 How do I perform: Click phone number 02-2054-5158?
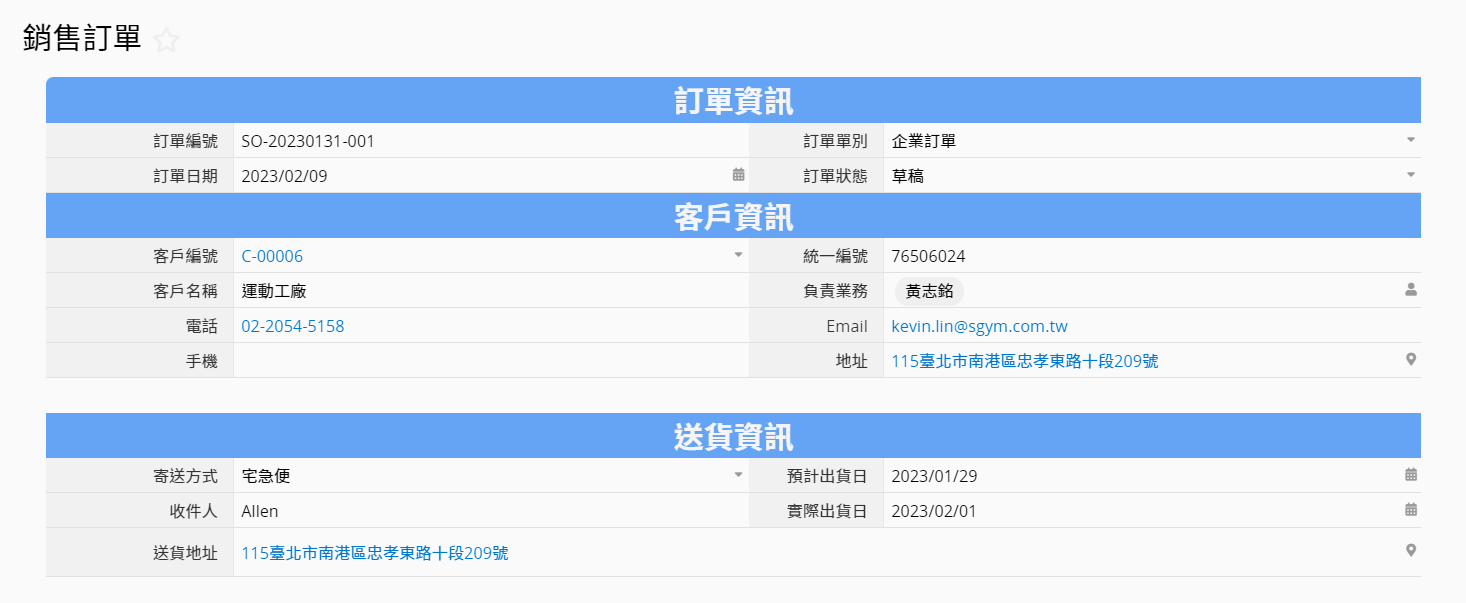tap(293, 326)
